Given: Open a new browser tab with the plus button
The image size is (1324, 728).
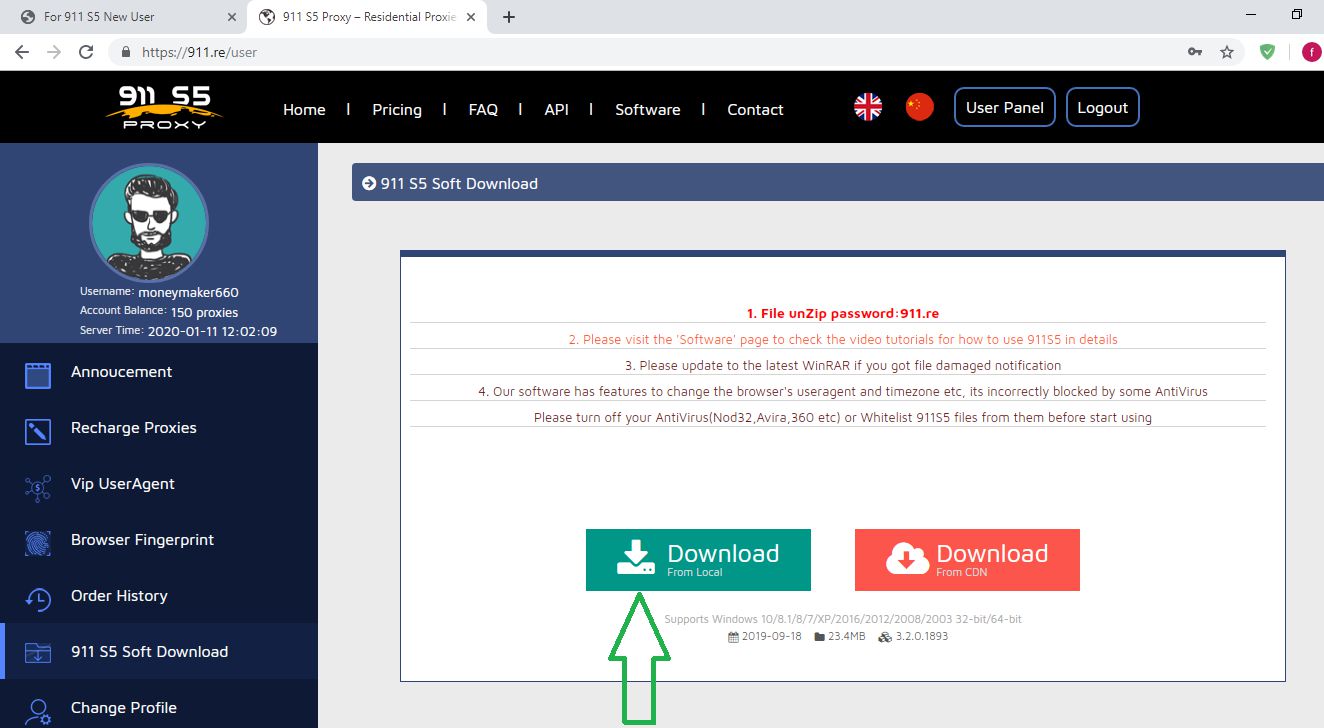Looking at the screenshot, I should tap(509, 17).
